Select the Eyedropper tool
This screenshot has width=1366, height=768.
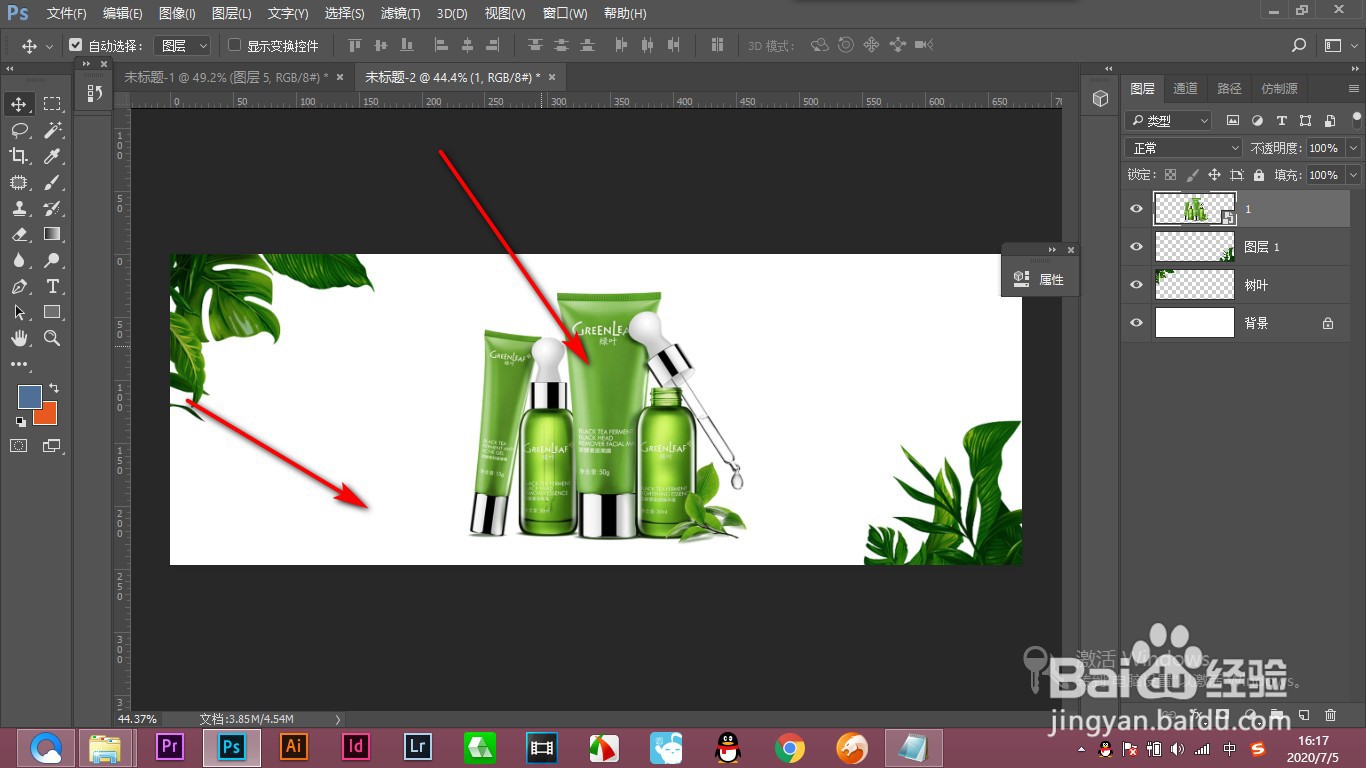point(52,156)
